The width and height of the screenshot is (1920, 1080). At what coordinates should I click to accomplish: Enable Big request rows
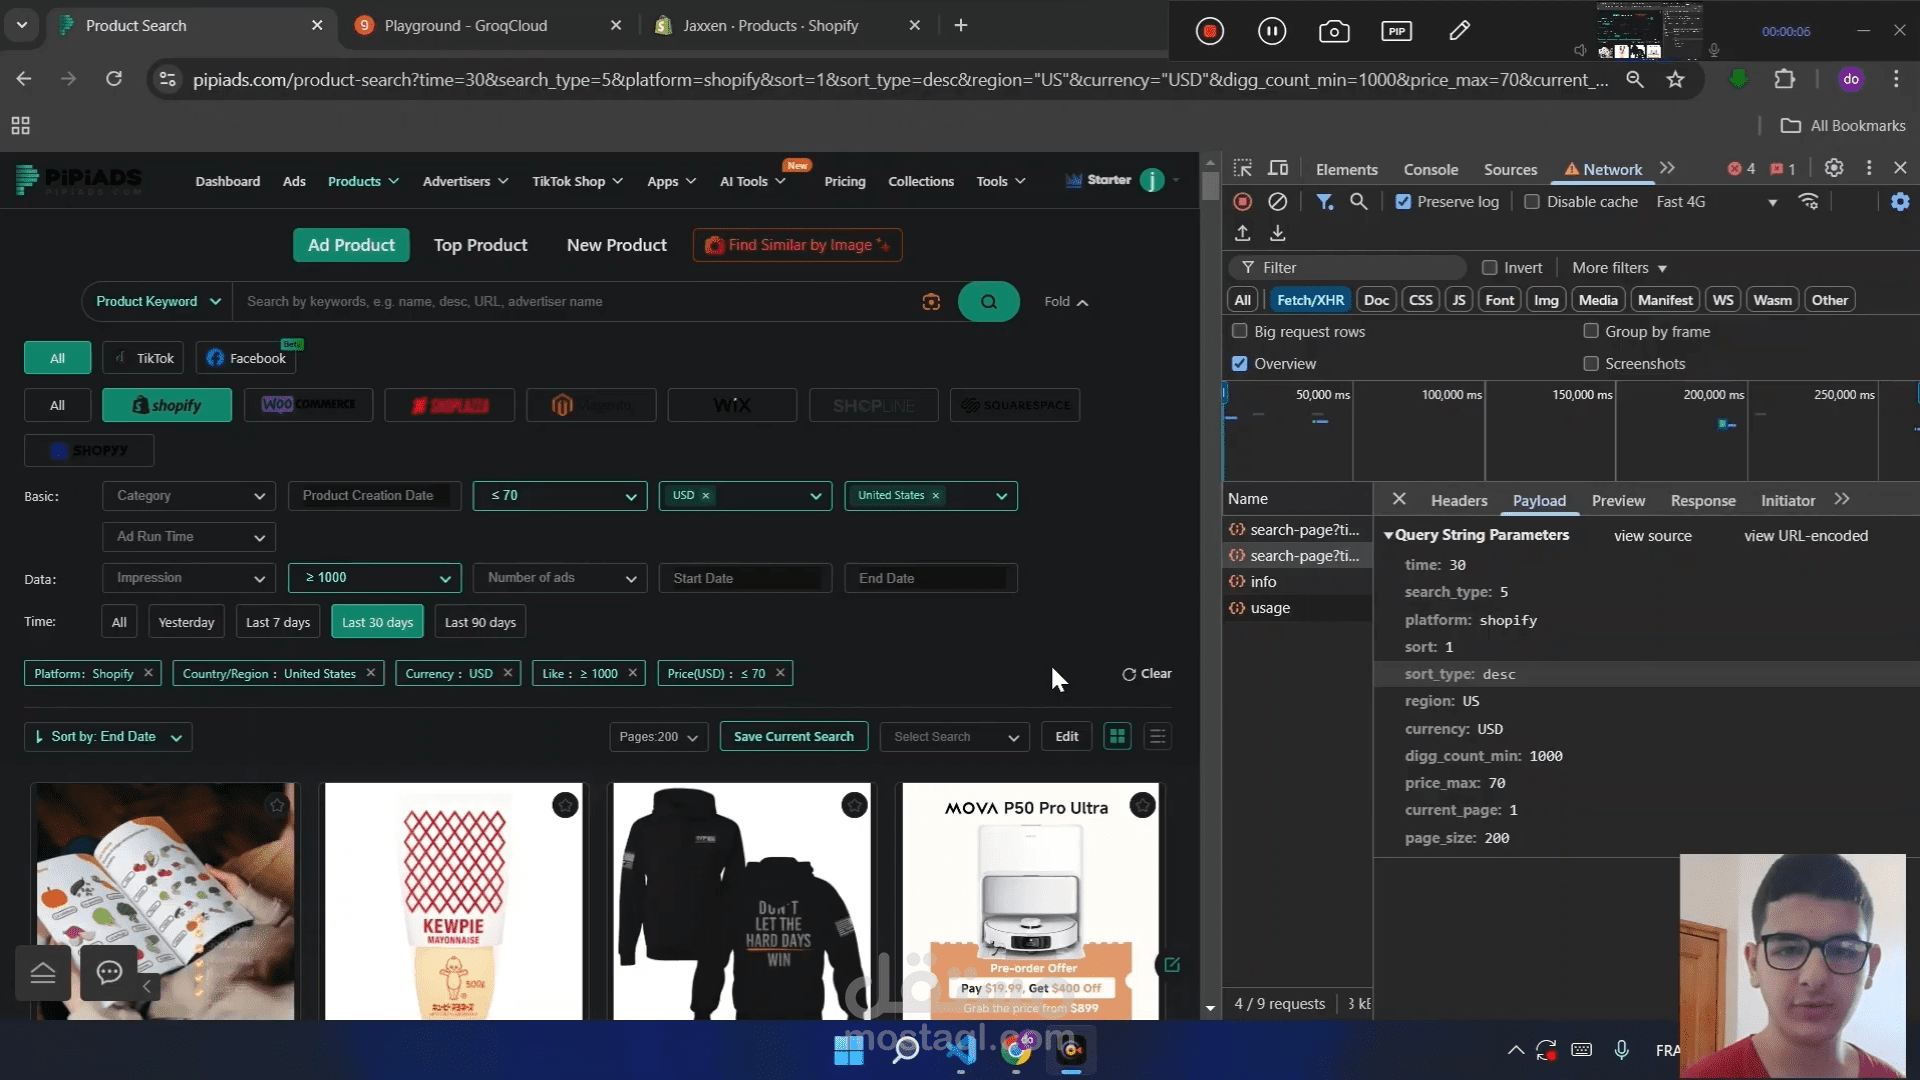1240,331
